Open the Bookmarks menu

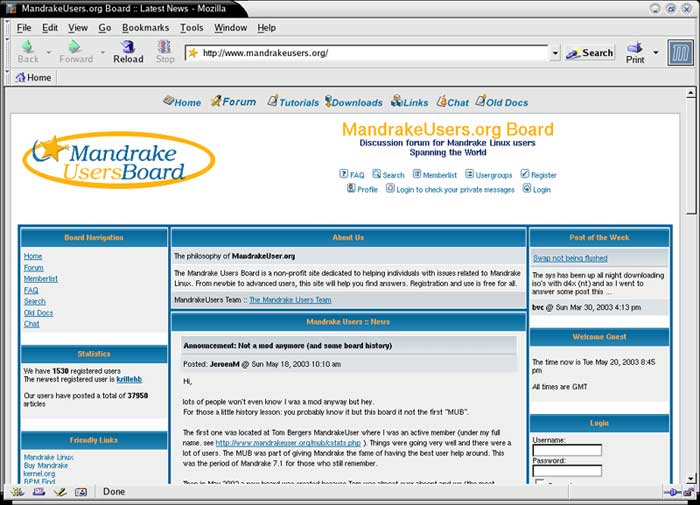145,28
